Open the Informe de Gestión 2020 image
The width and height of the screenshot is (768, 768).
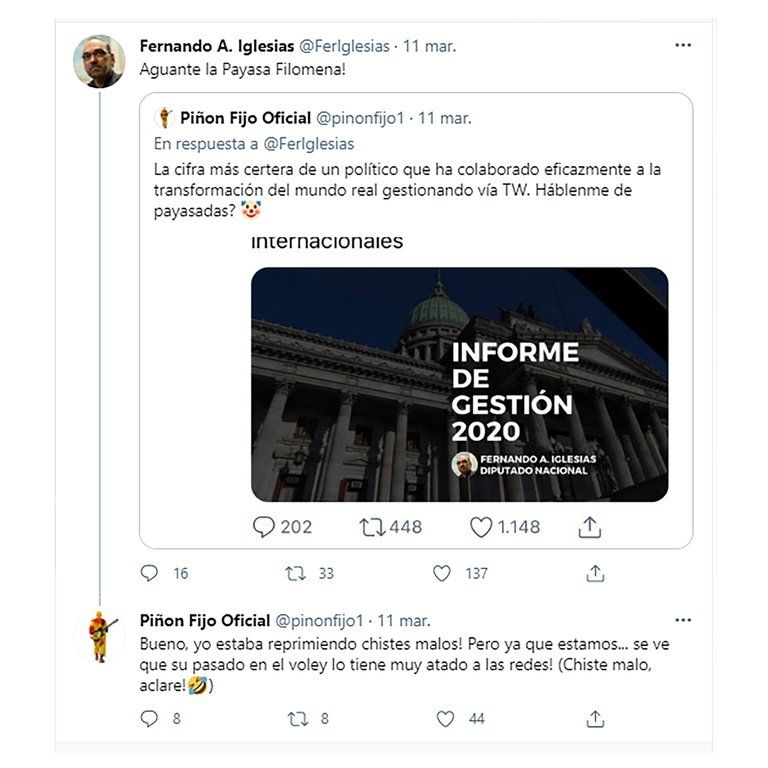459,384
